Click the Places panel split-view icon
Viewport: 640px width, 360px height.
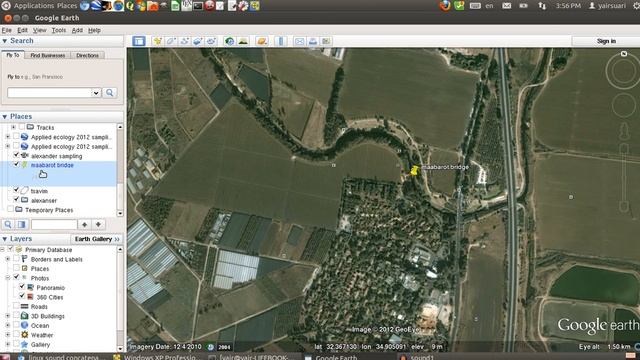[x=22, y=224]
